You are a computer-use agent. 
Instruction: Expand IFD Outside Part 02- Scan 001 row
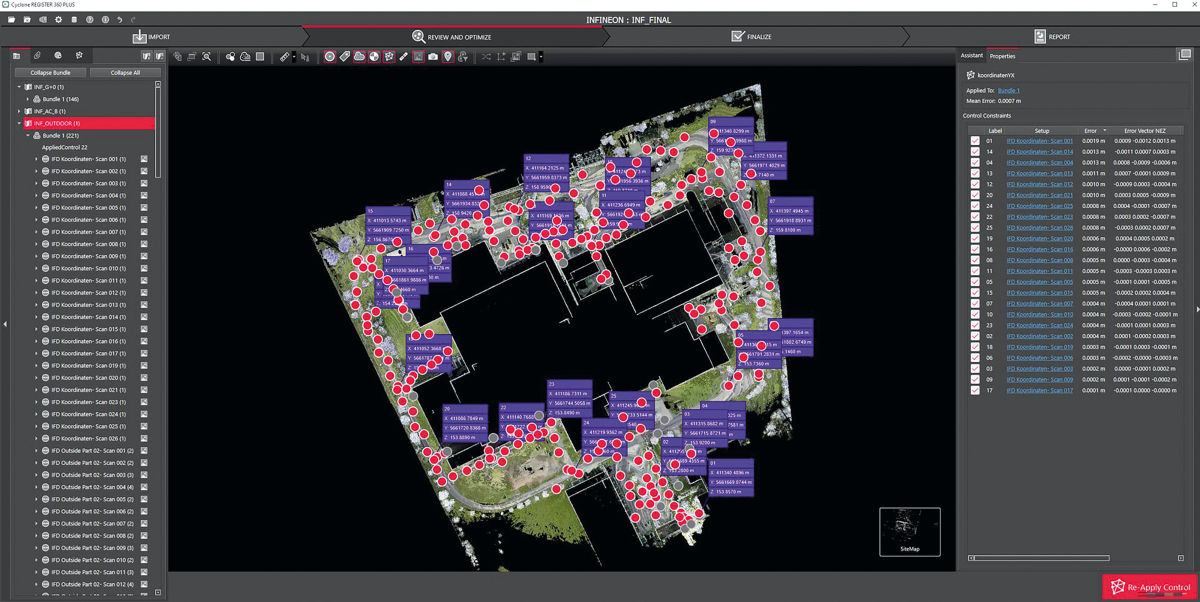37,450
